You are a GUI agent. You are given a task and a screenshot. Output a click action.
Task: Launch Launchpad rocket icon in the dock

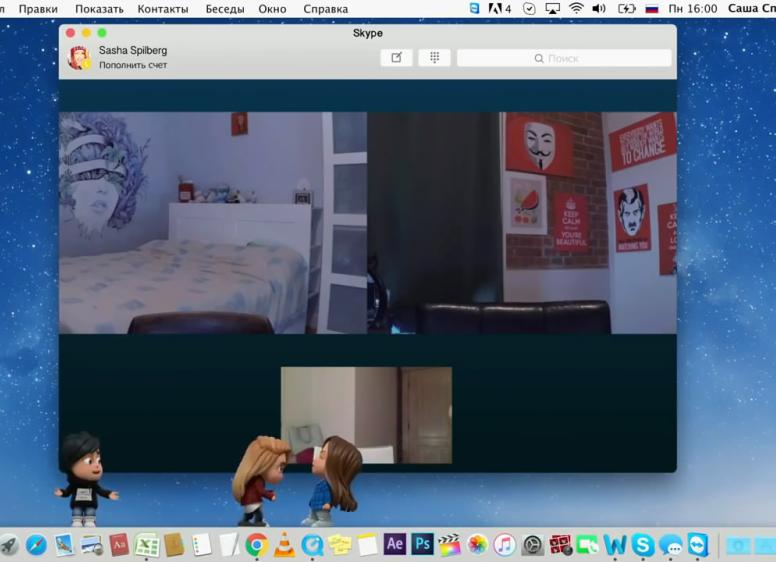tap(8, 545)
